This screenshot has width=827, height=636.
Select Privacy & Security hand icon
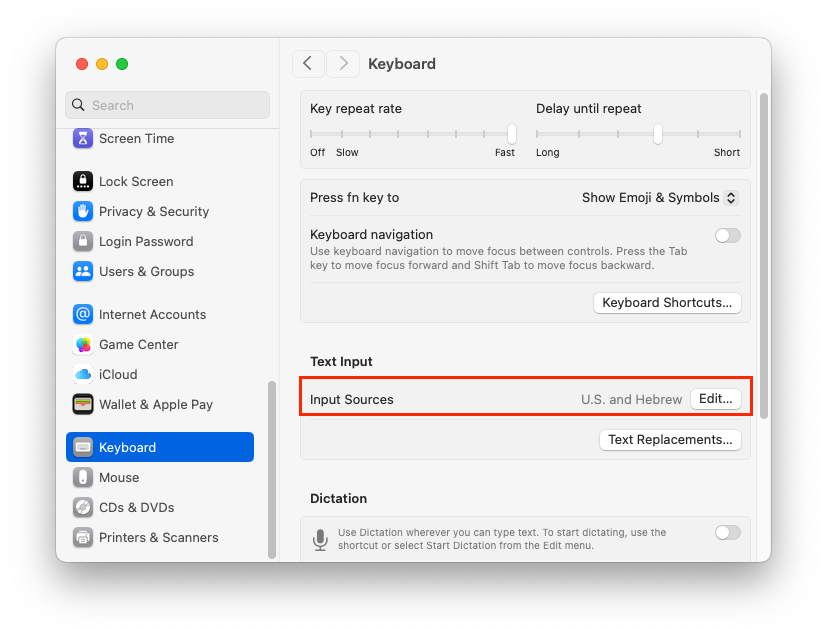tap(83, 211)
